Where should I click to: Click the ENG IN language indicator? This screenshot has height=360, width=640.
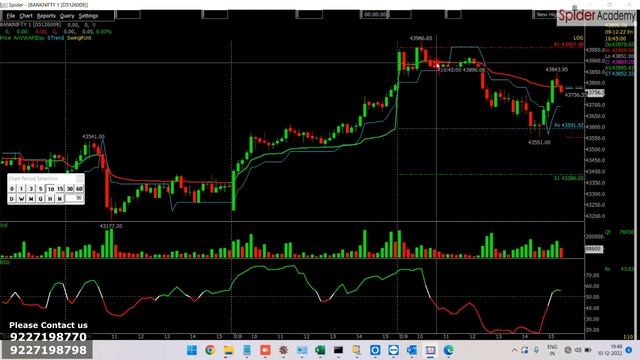pyautogui.click(x=552, y=350)
